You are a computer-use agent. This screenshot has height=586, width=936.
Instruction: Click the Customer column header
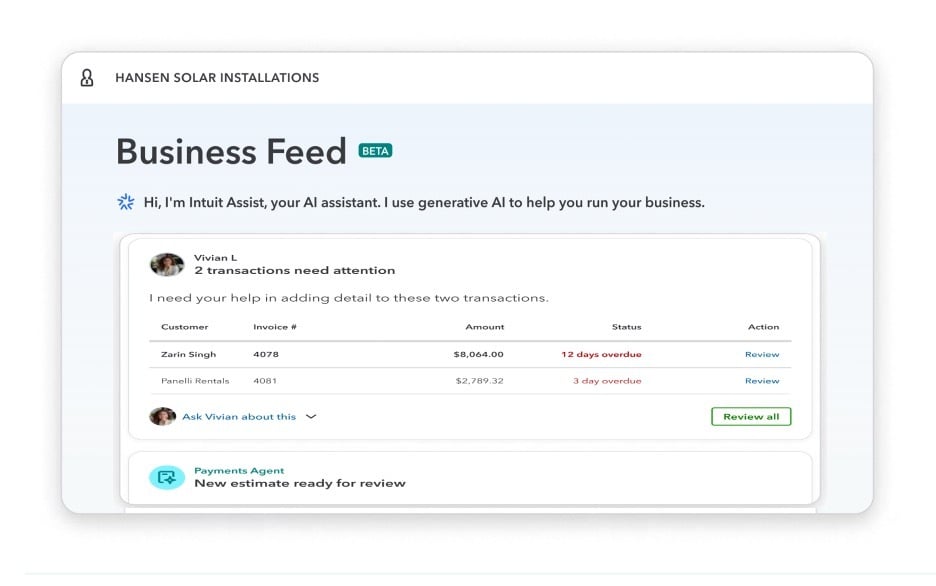point(184,326)
